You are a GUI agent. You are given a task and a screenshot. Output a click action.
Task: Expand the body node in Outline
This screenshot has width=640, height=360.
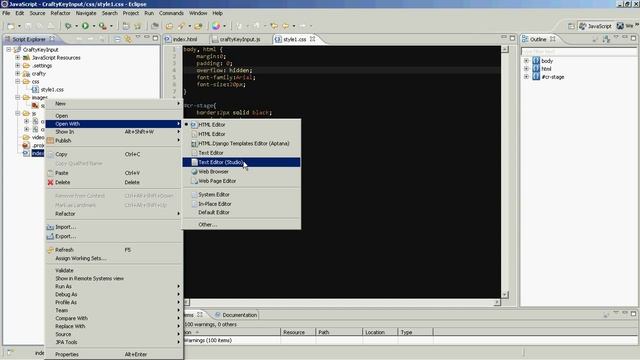point(527,60)
